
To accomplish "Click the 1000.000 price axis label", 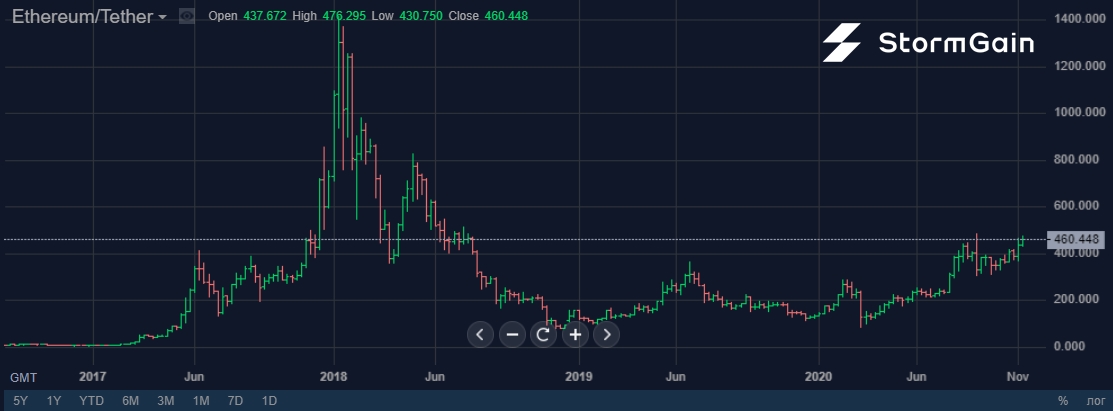I will pos(1080,112).
